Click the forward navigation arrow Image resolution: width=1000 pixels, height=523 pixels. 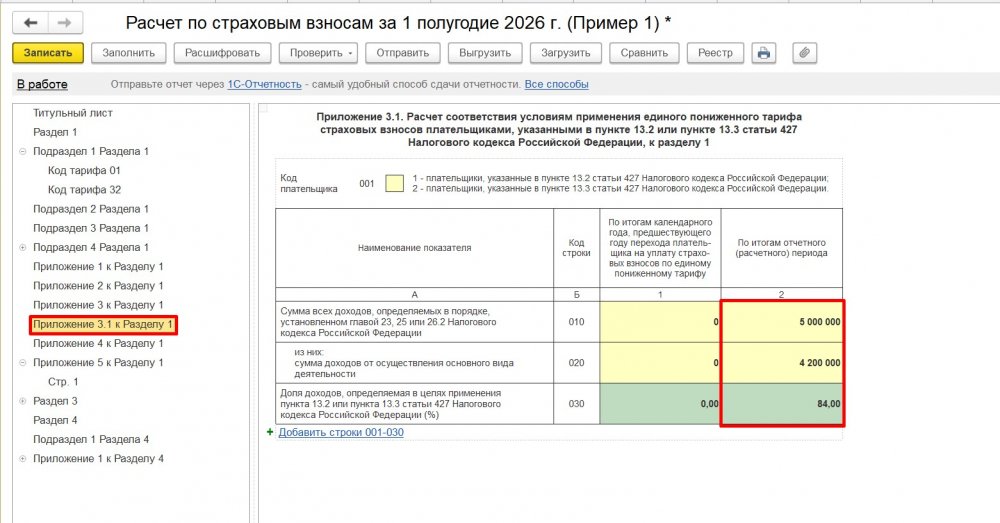(64, 23)
